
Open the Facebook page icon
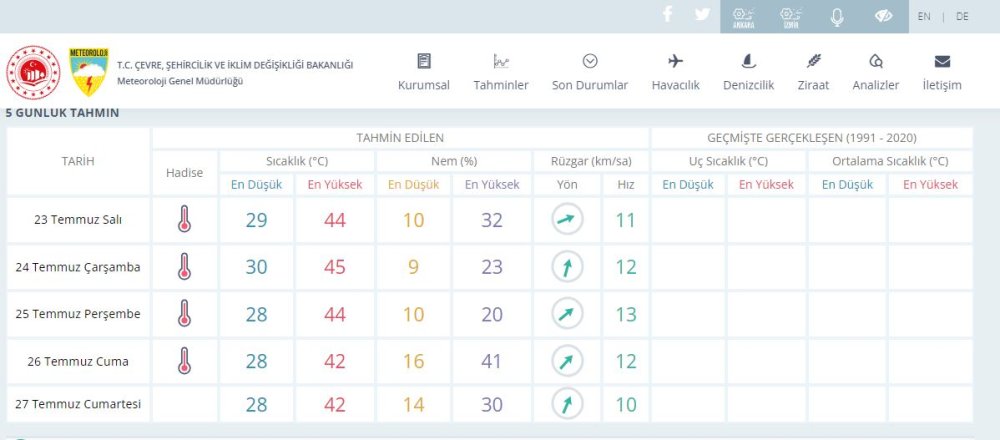[668, 15]
